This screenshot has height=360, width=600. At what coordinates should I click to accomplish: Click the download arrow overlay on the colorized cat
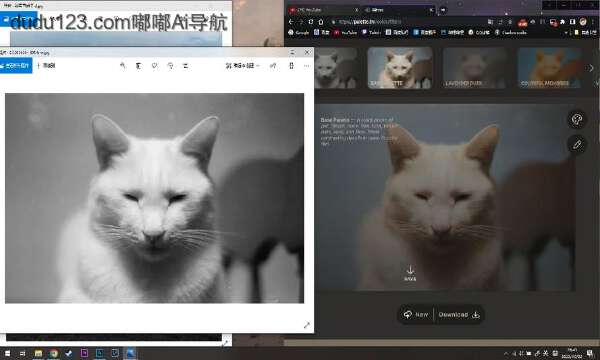410,273
